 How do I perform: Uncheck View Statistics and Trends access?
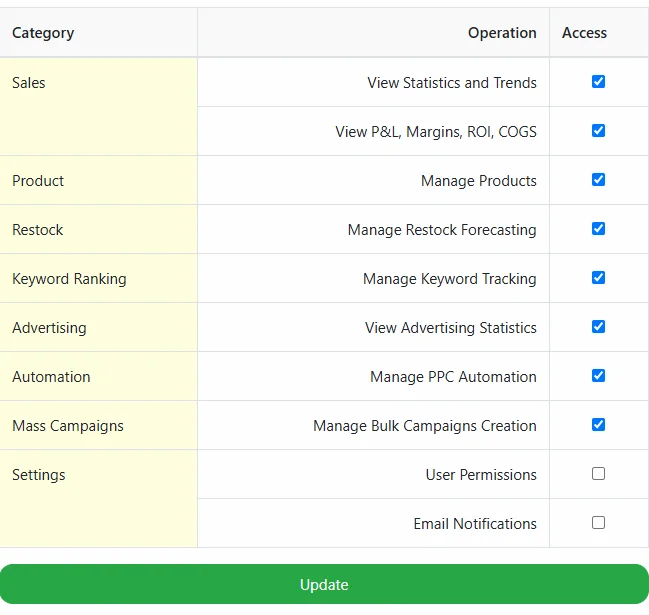point(598,82)
